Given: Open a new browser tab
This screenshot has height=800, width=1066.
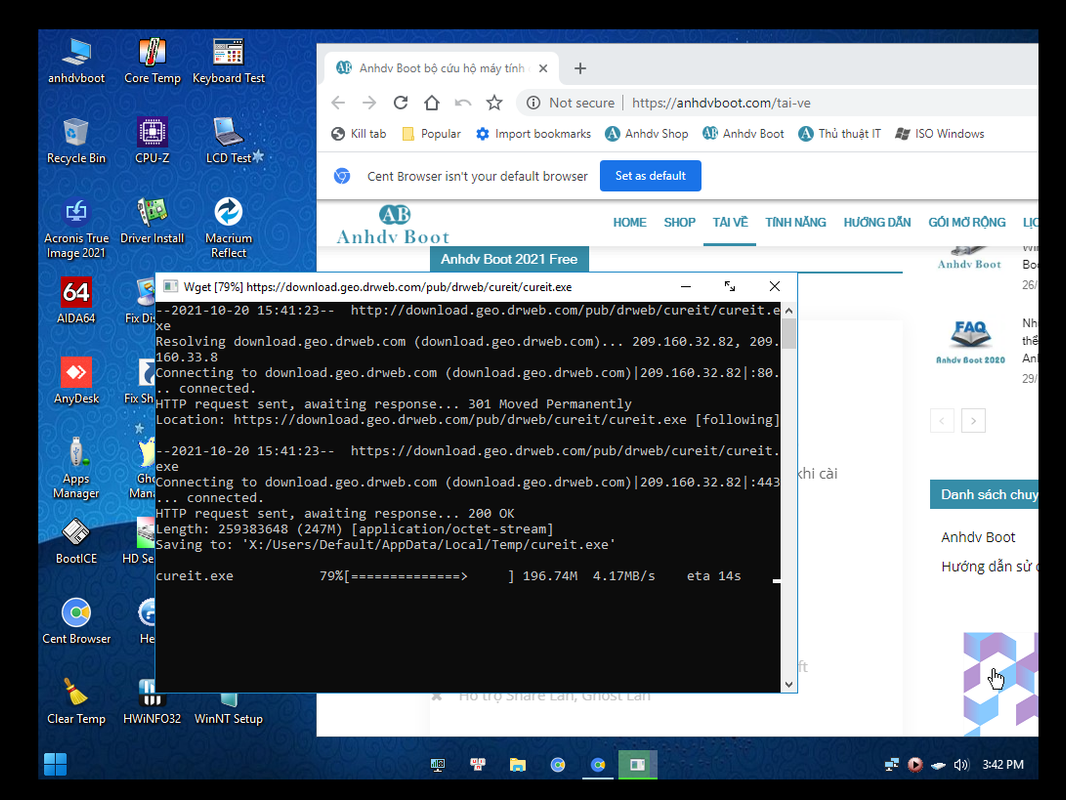Looking at the screenshot, I should (580, 68).
